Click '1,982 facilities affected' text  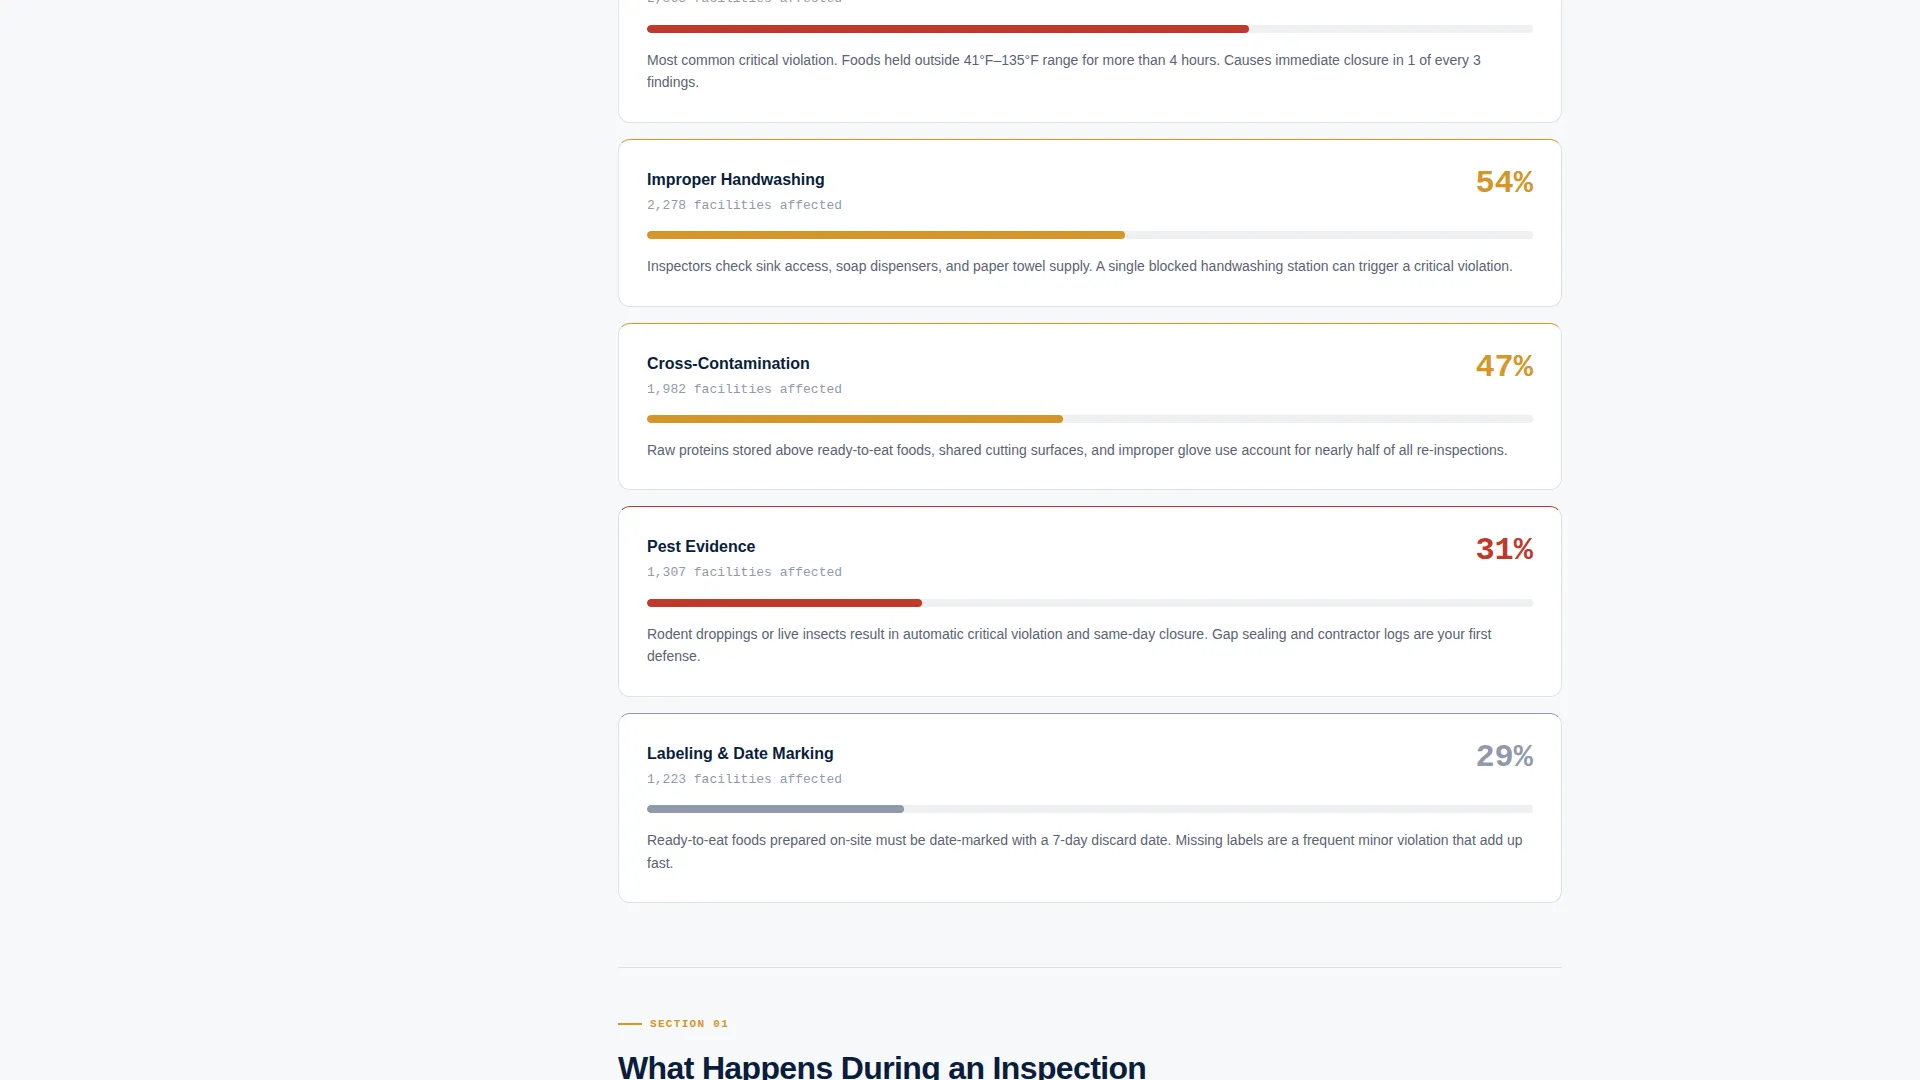click(744, 389)
